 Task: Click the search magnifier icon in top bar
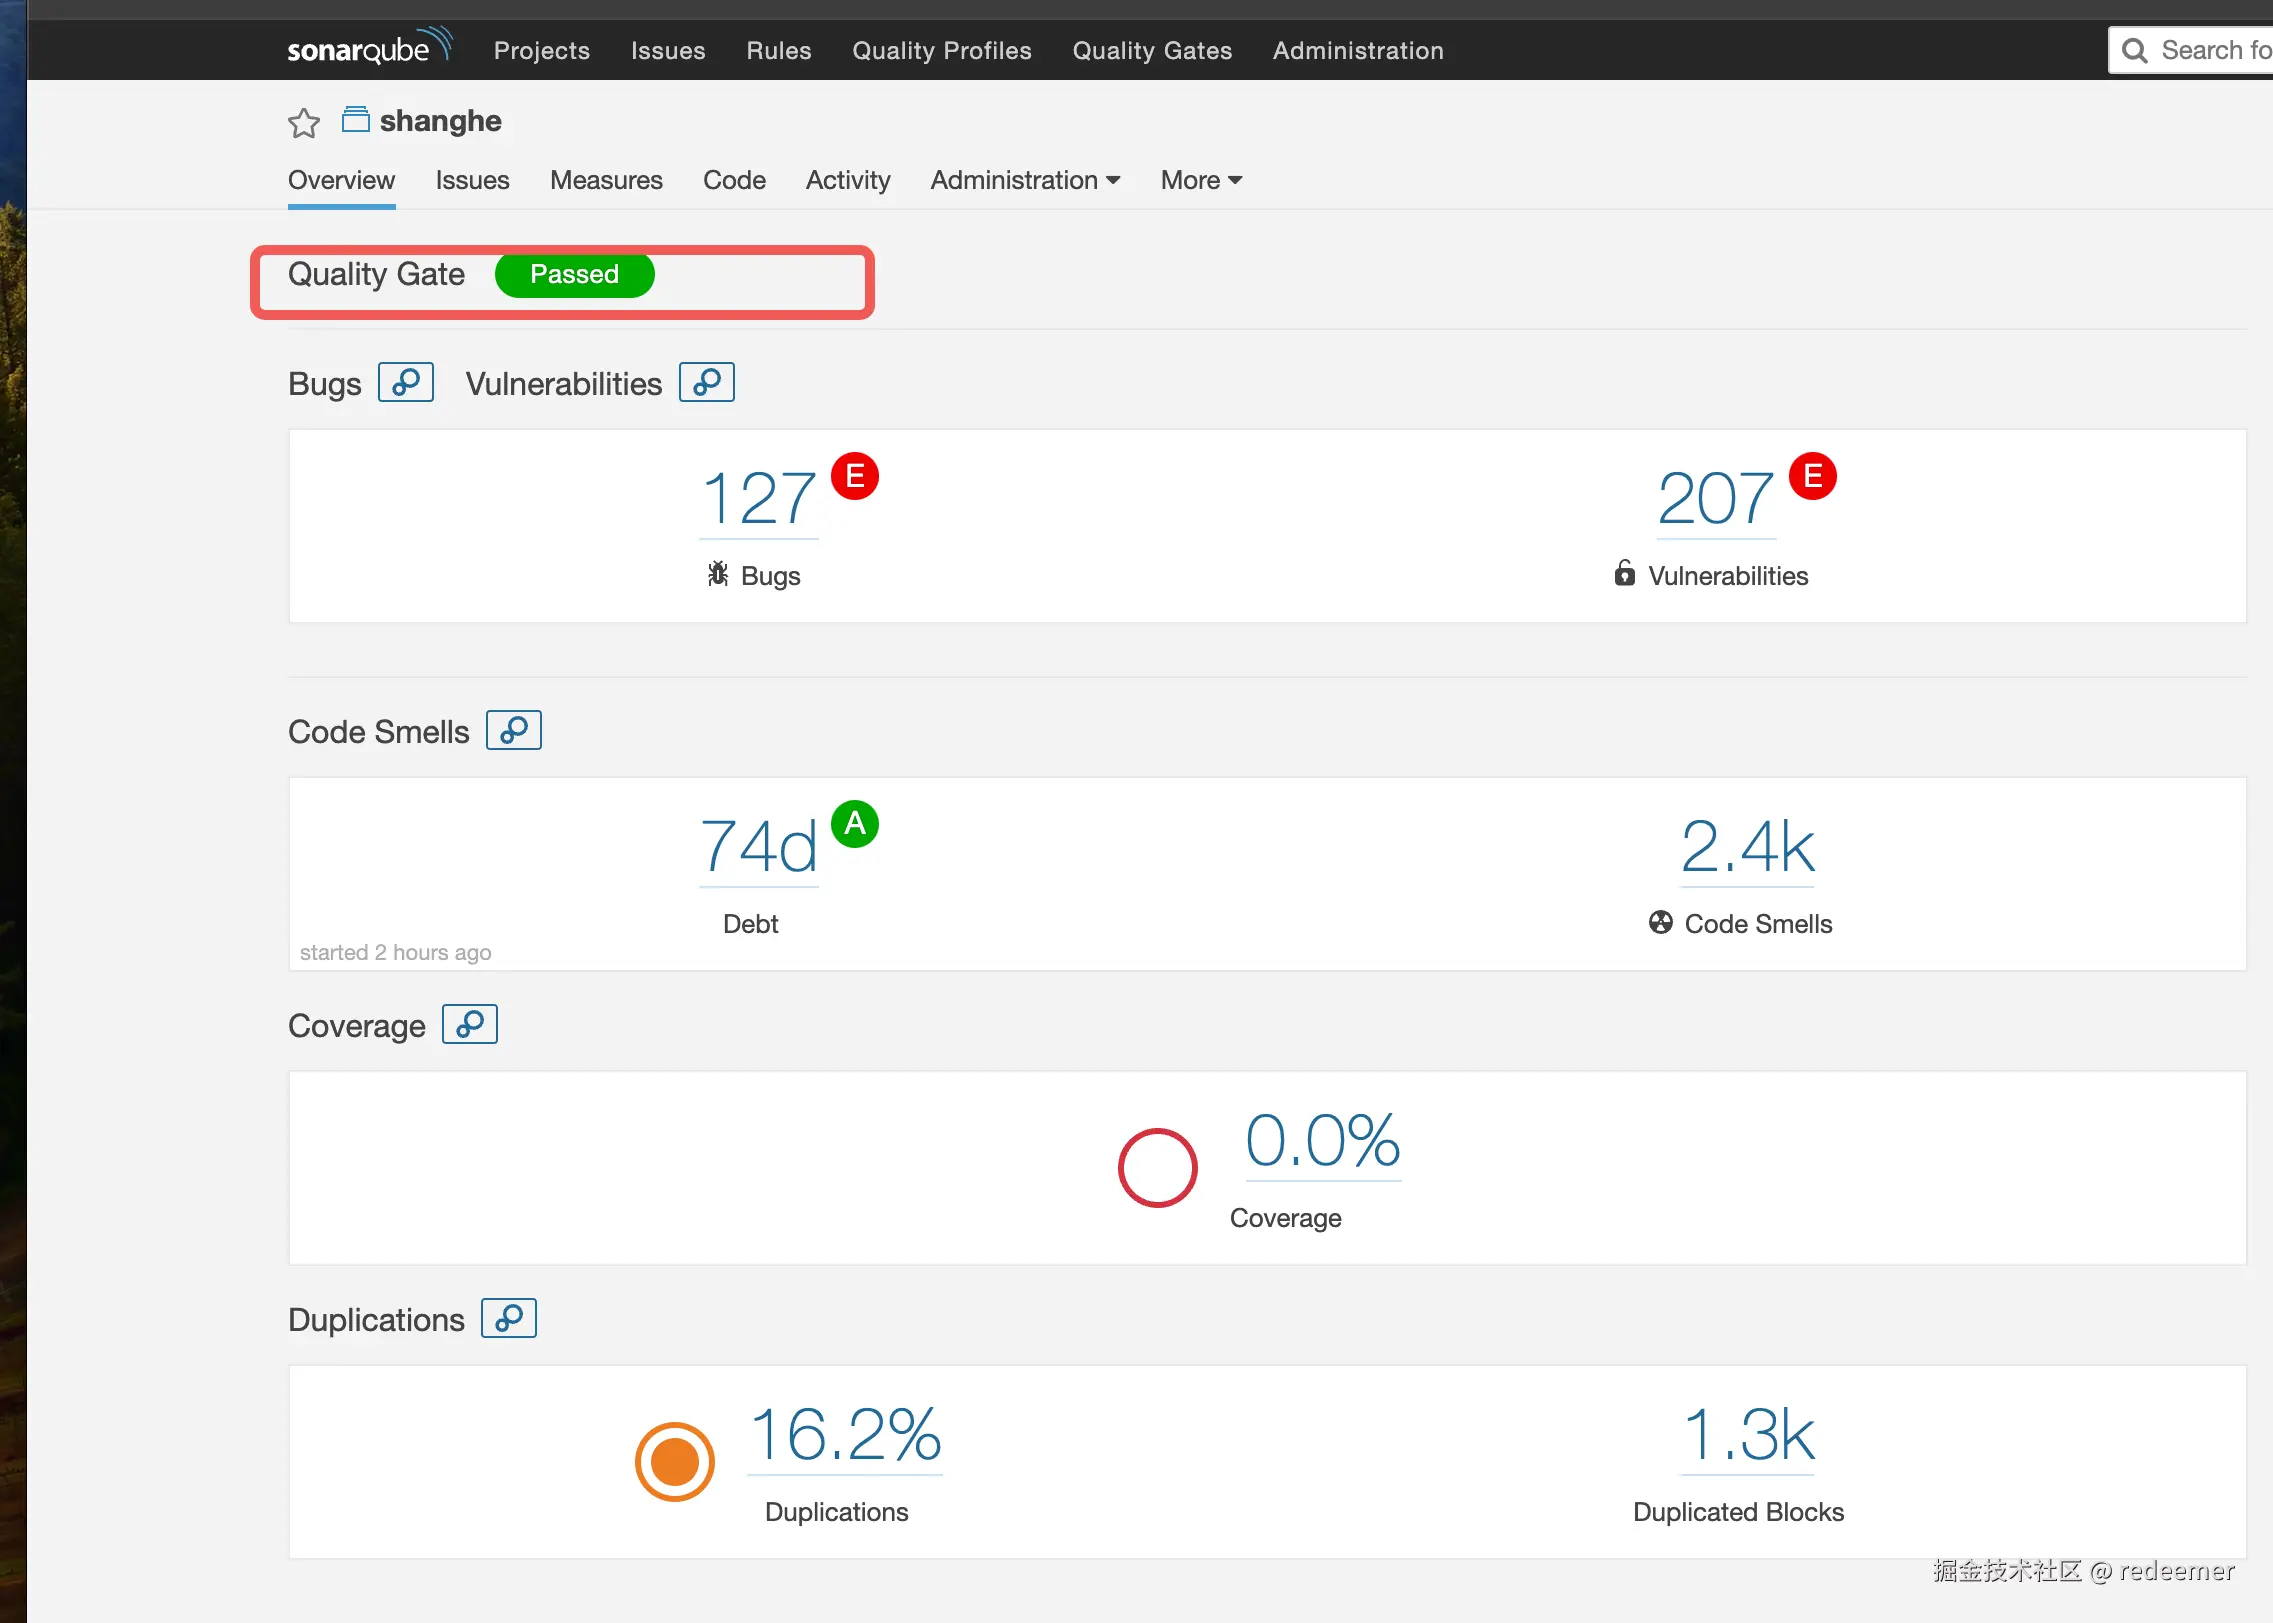[2134, 50]
